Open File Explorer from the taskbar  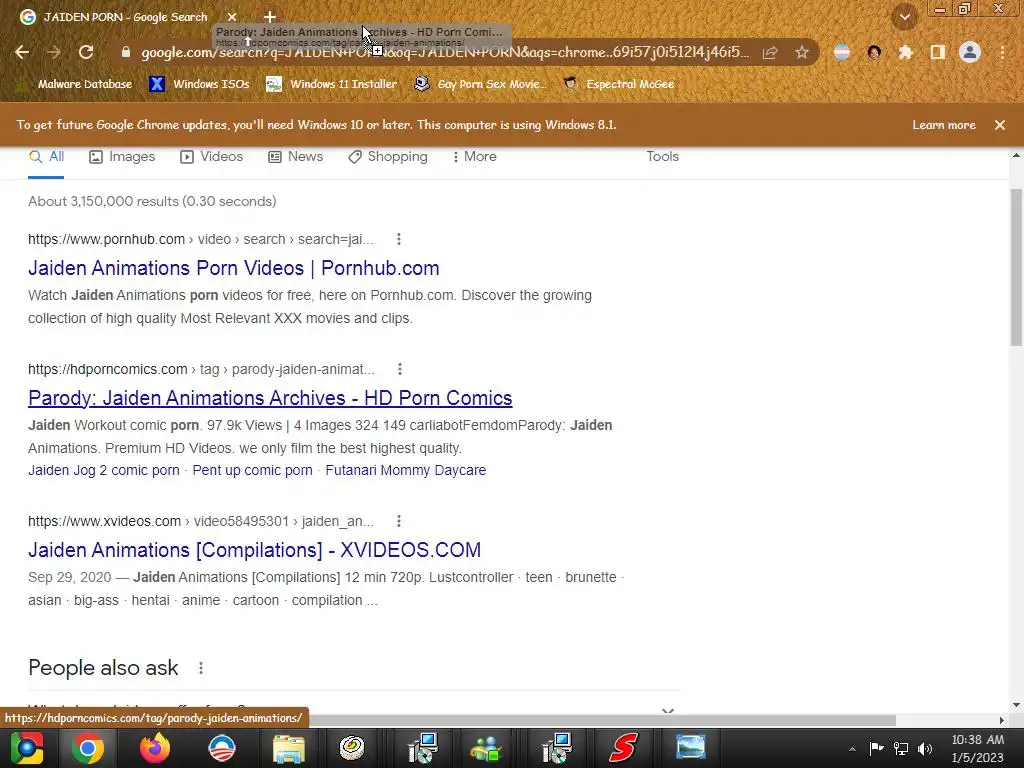tap(289, 748)
